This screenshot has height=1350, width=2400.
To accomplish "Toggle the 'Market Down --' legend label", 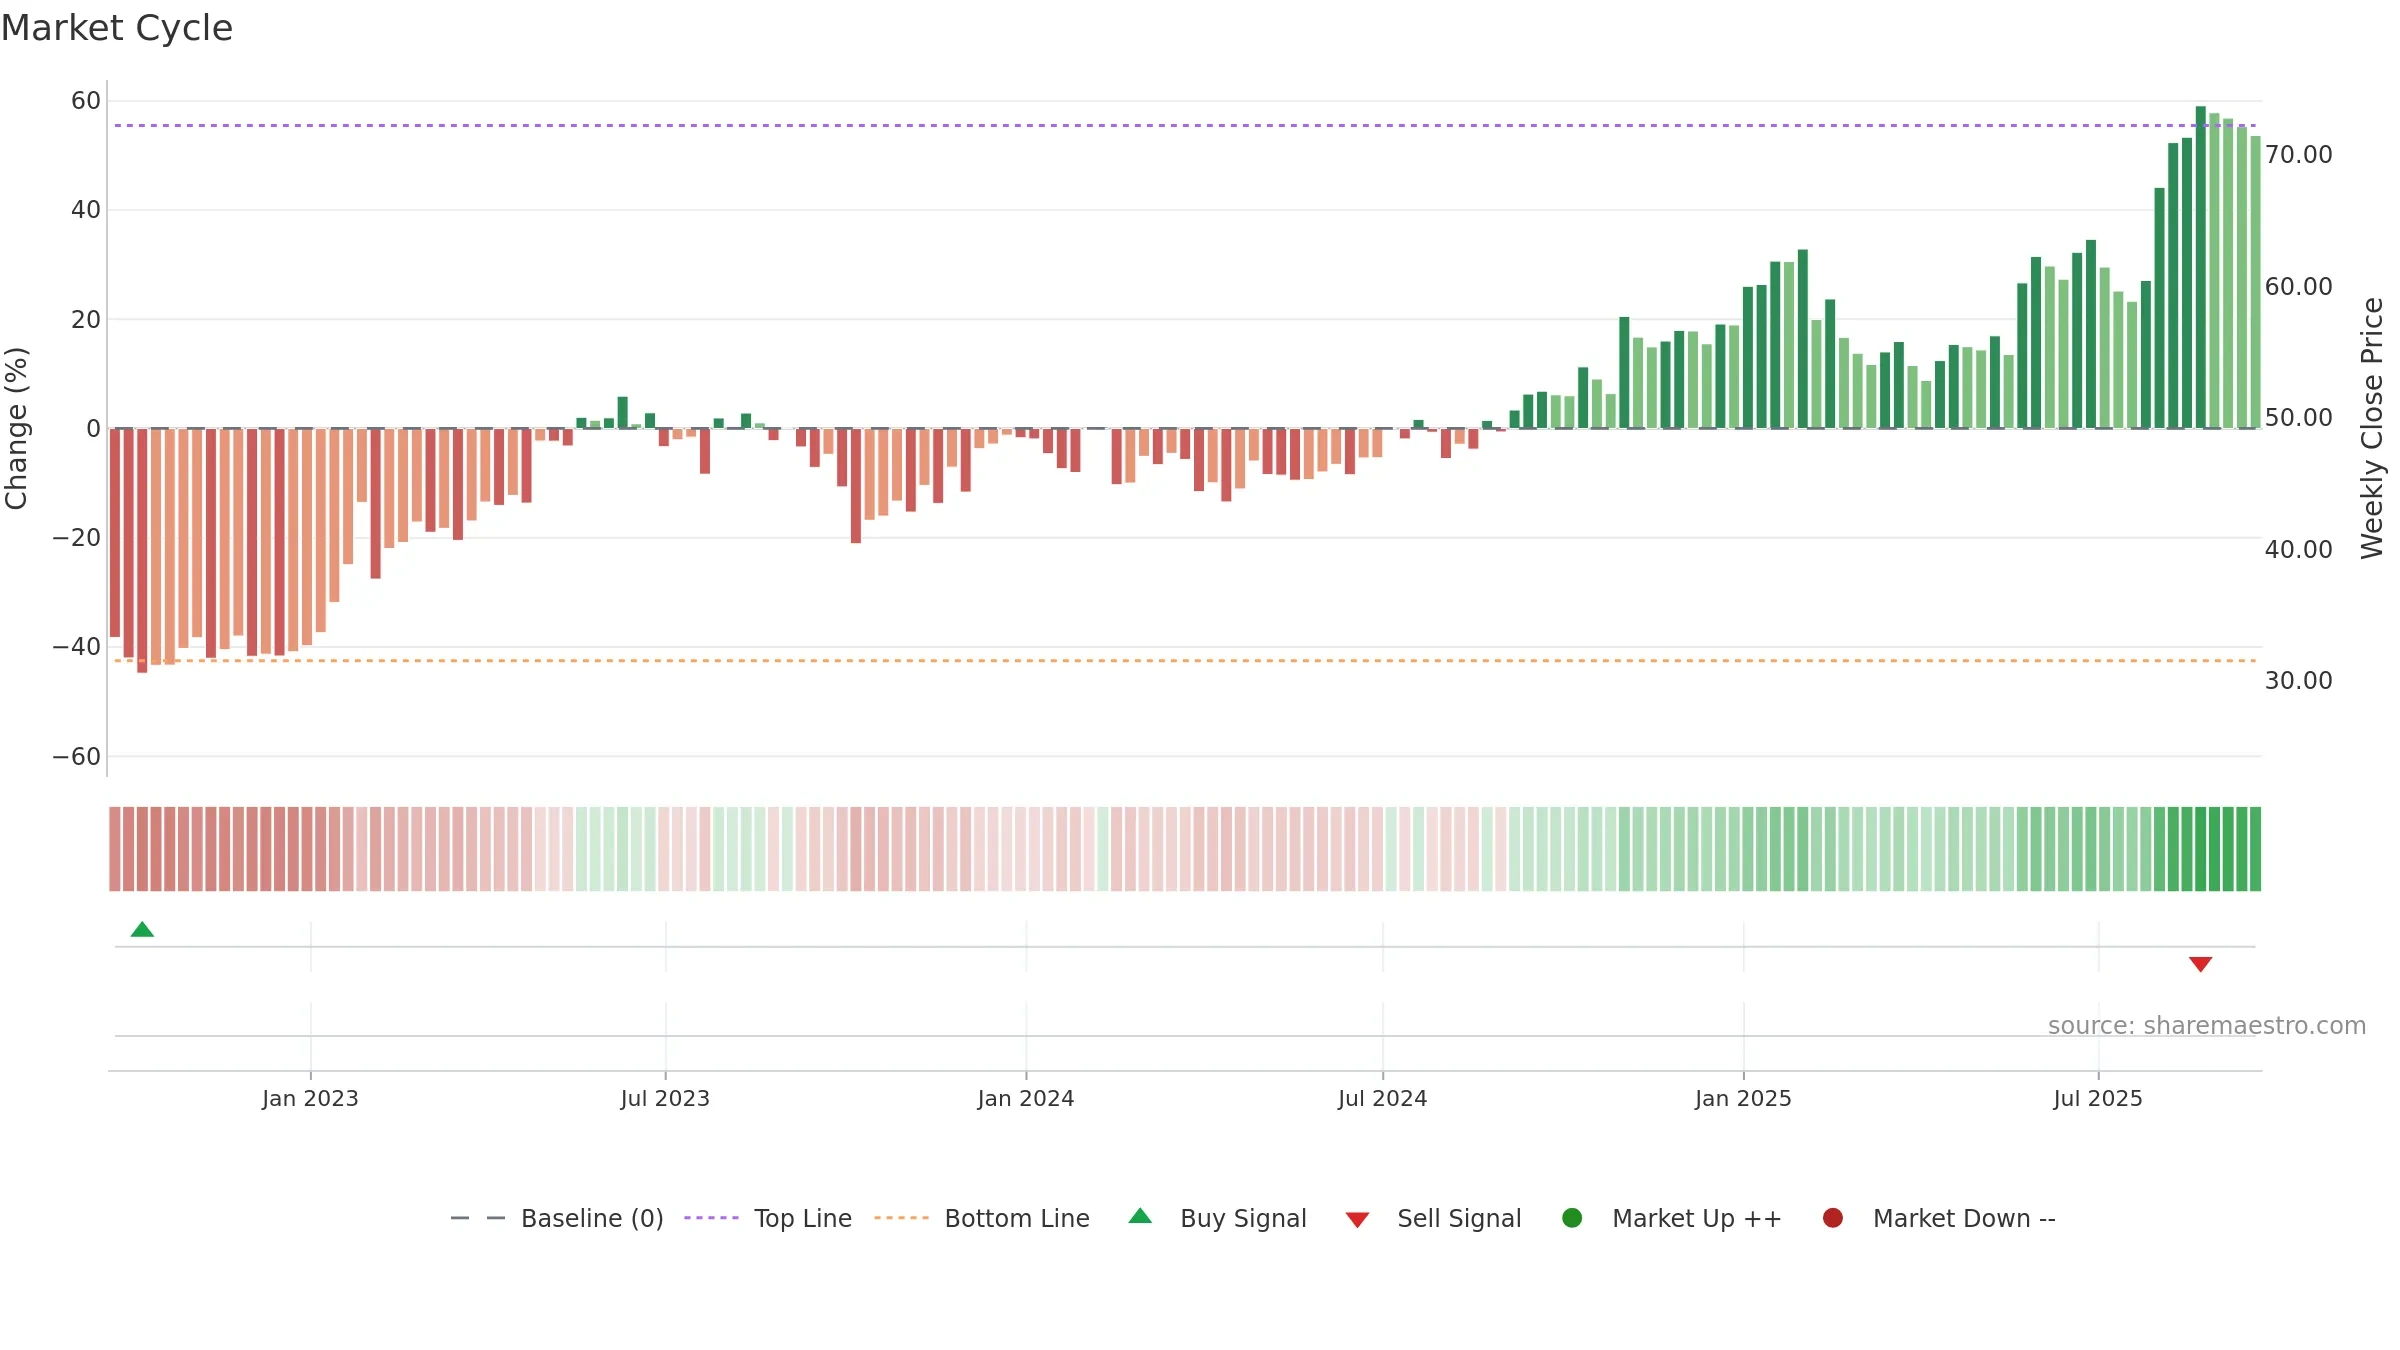I will tap(1964, 1219).
